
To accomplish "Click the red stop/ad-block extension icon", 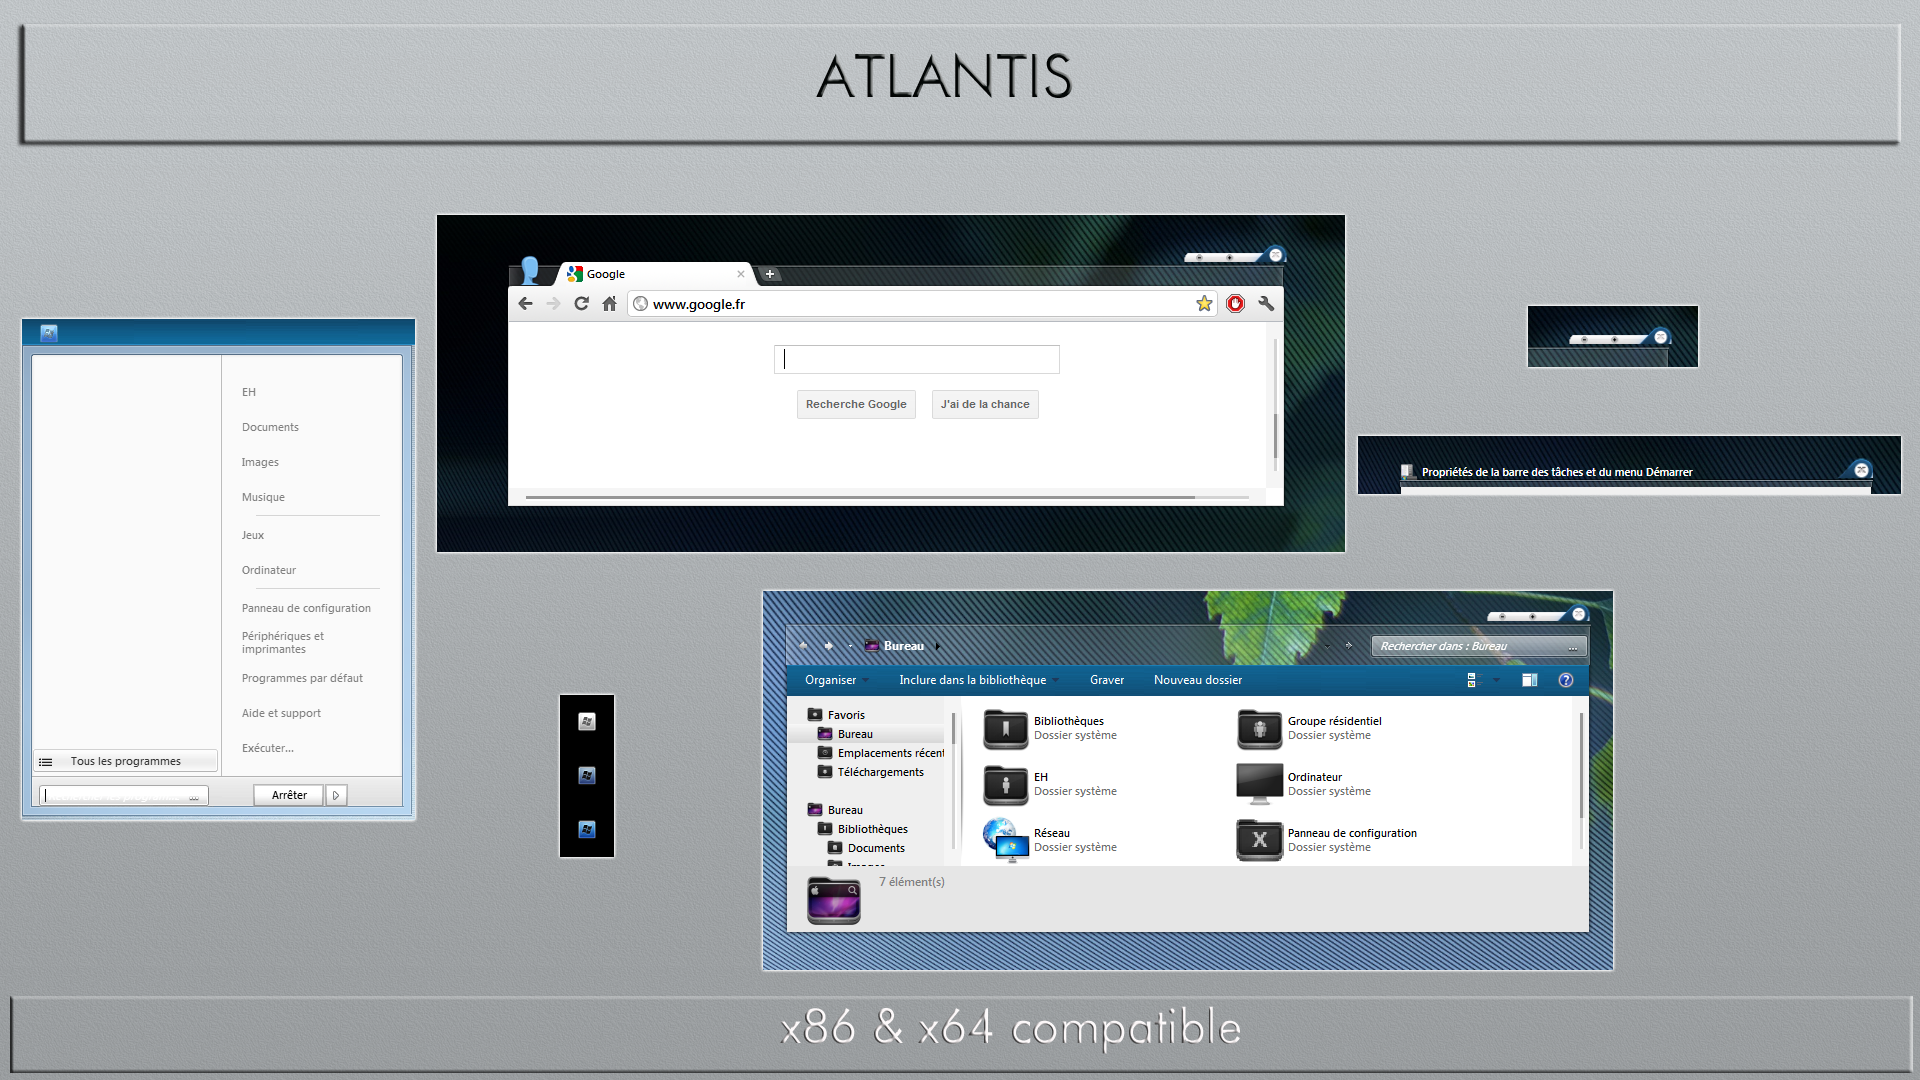I will [1236, 303].
